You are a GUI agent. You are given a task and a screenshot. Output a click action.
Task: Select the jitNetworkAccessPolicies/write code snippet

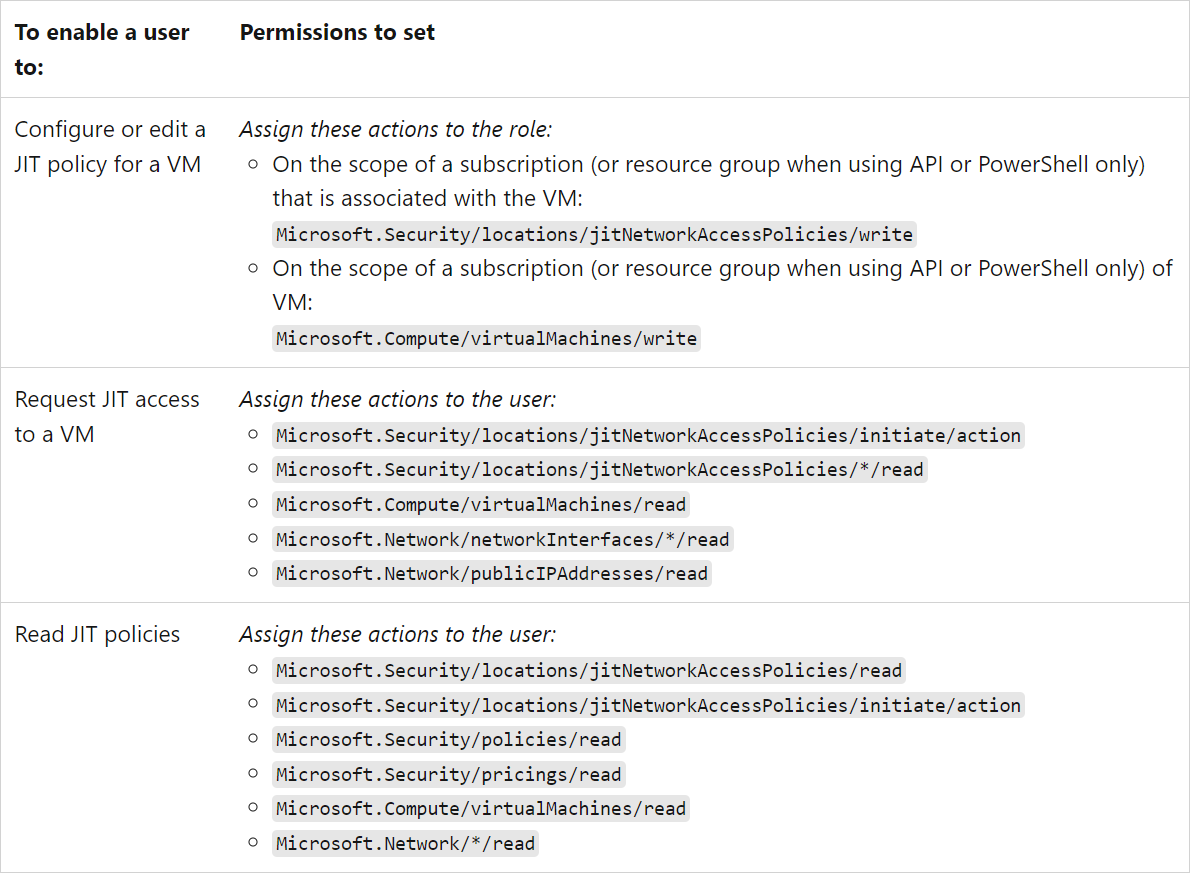[594, 235]
